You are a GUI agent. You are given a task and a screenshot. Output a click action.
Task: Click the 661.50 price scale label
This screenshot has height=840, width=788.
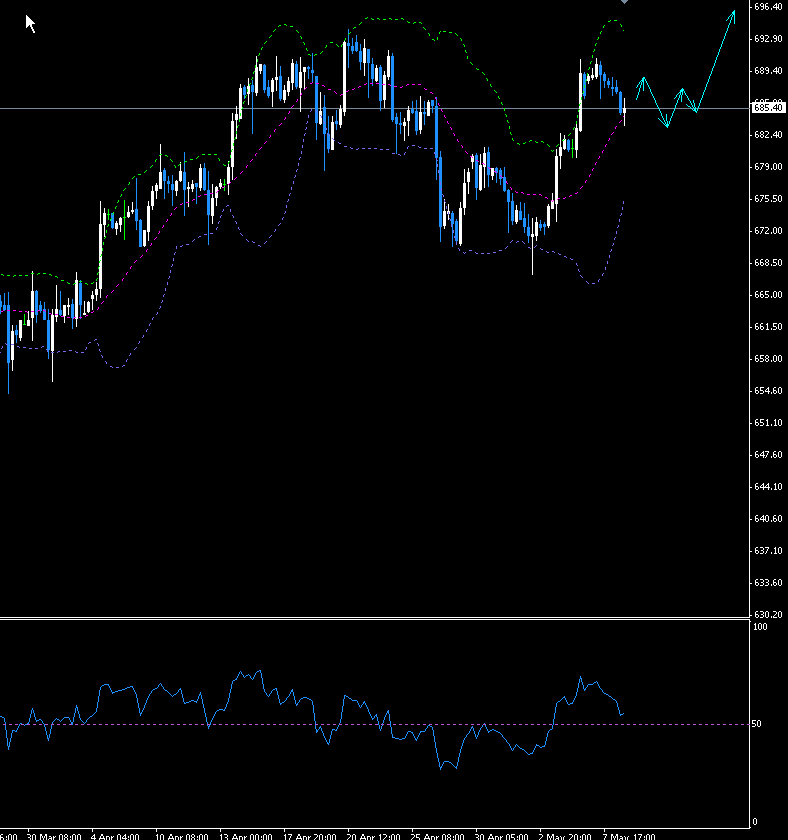768,327
